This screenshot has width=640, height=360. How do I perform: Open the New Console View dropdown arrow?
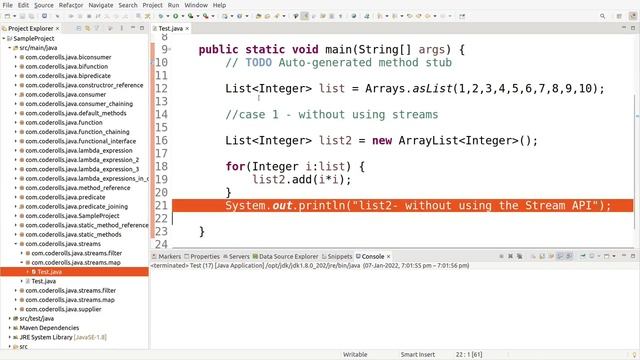(x=613, y=256)
